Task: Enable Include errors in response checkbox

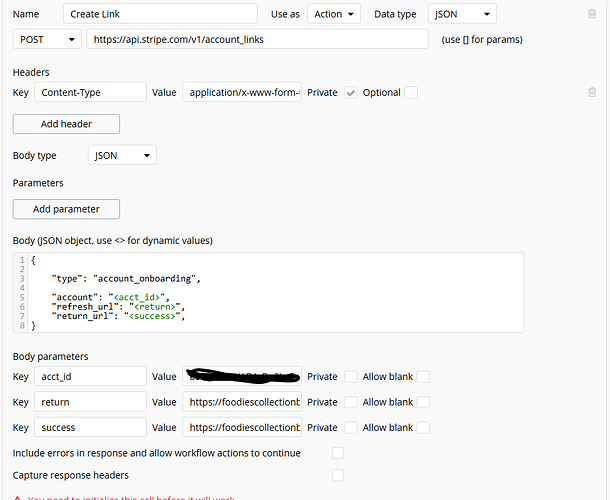Action: point(338,453)
